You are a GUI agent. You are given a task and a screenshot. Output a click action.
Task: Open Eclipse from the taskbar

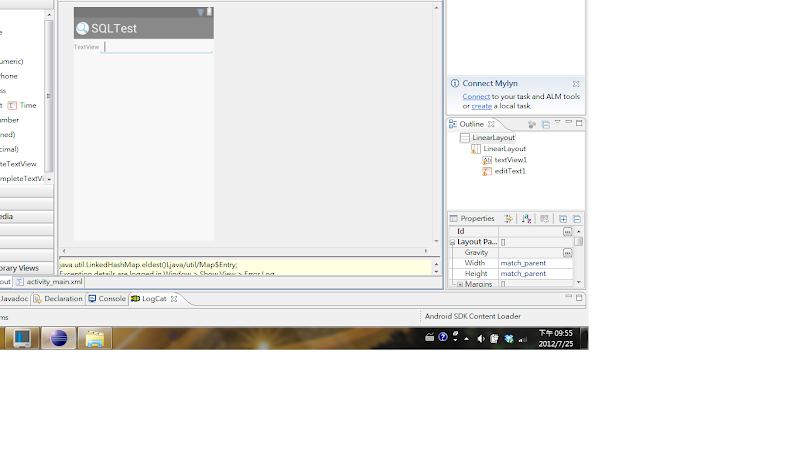pos(59,339)
